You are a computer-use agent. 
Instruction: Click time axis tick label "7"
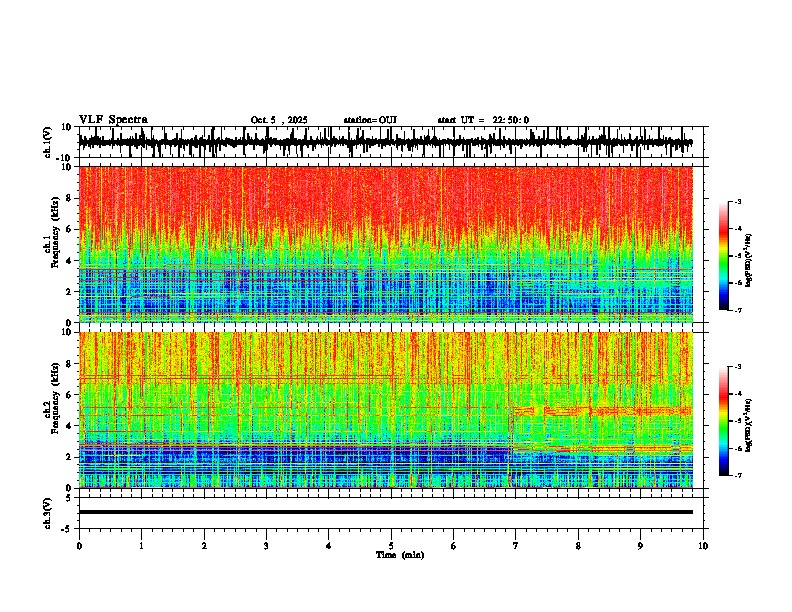pos(516,546)
